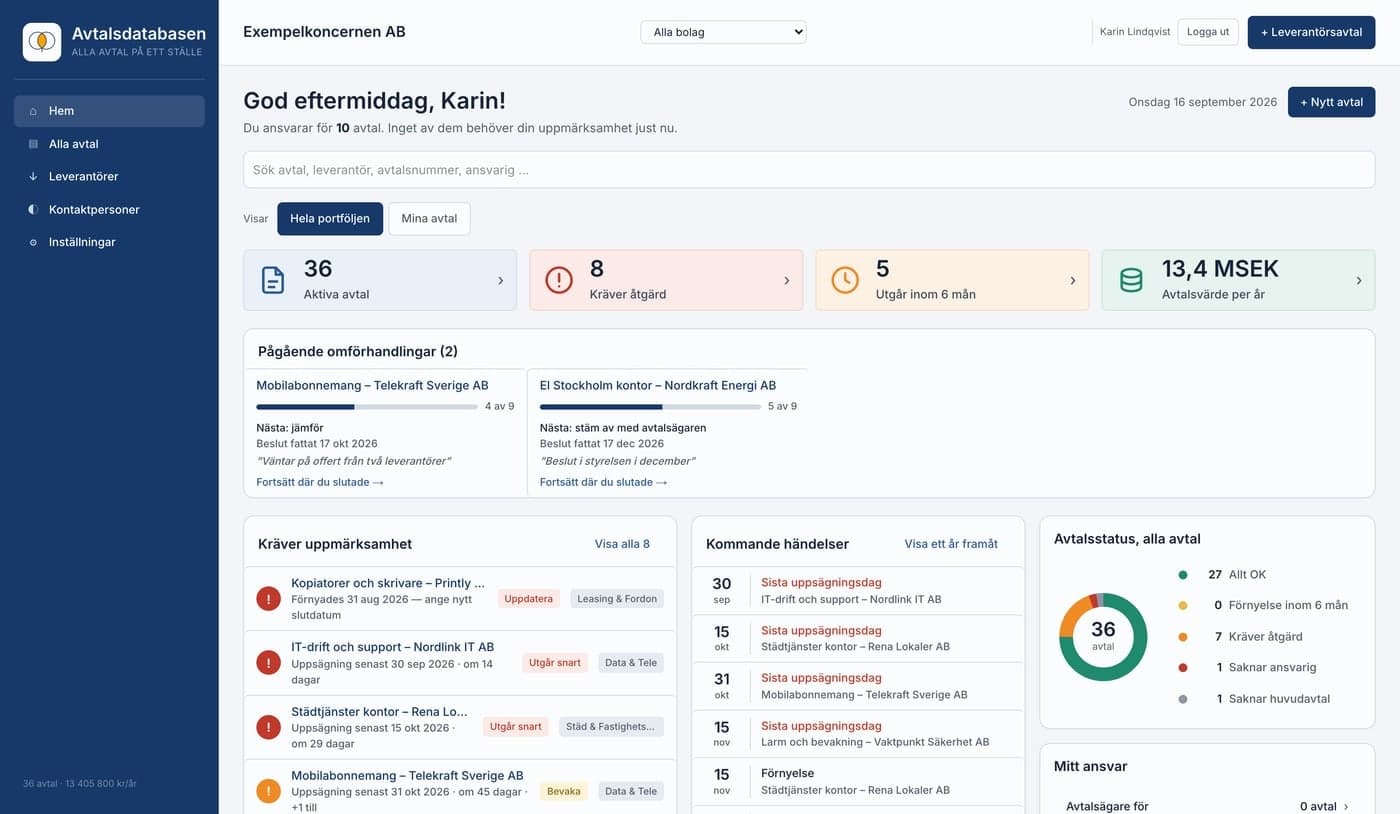Expand the Aktiva avtal card chevron

tap(500, 281)
